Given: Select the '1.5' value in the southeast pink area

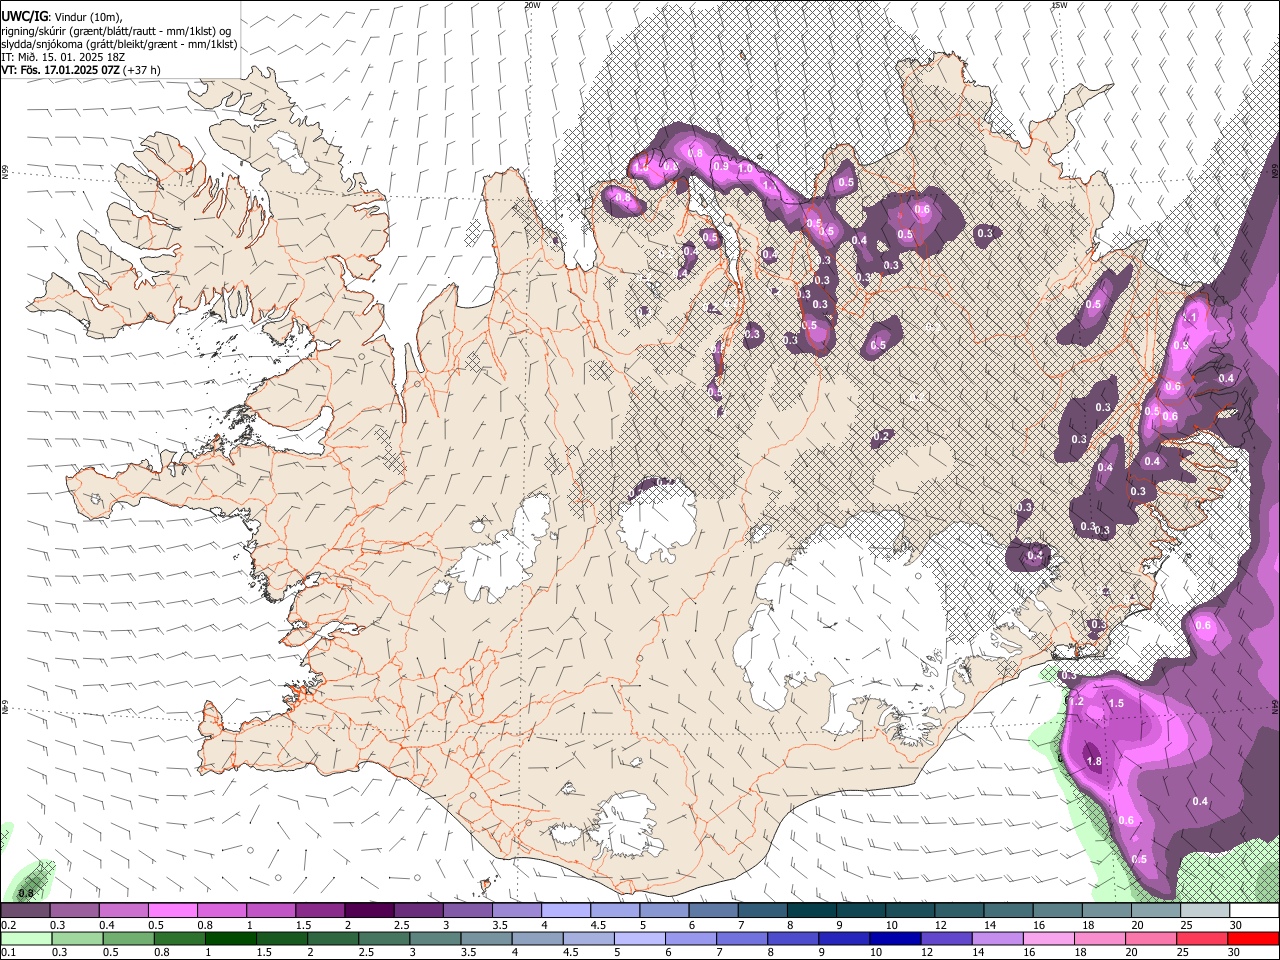Looking at the screenshot, I should pos(1117,704).
